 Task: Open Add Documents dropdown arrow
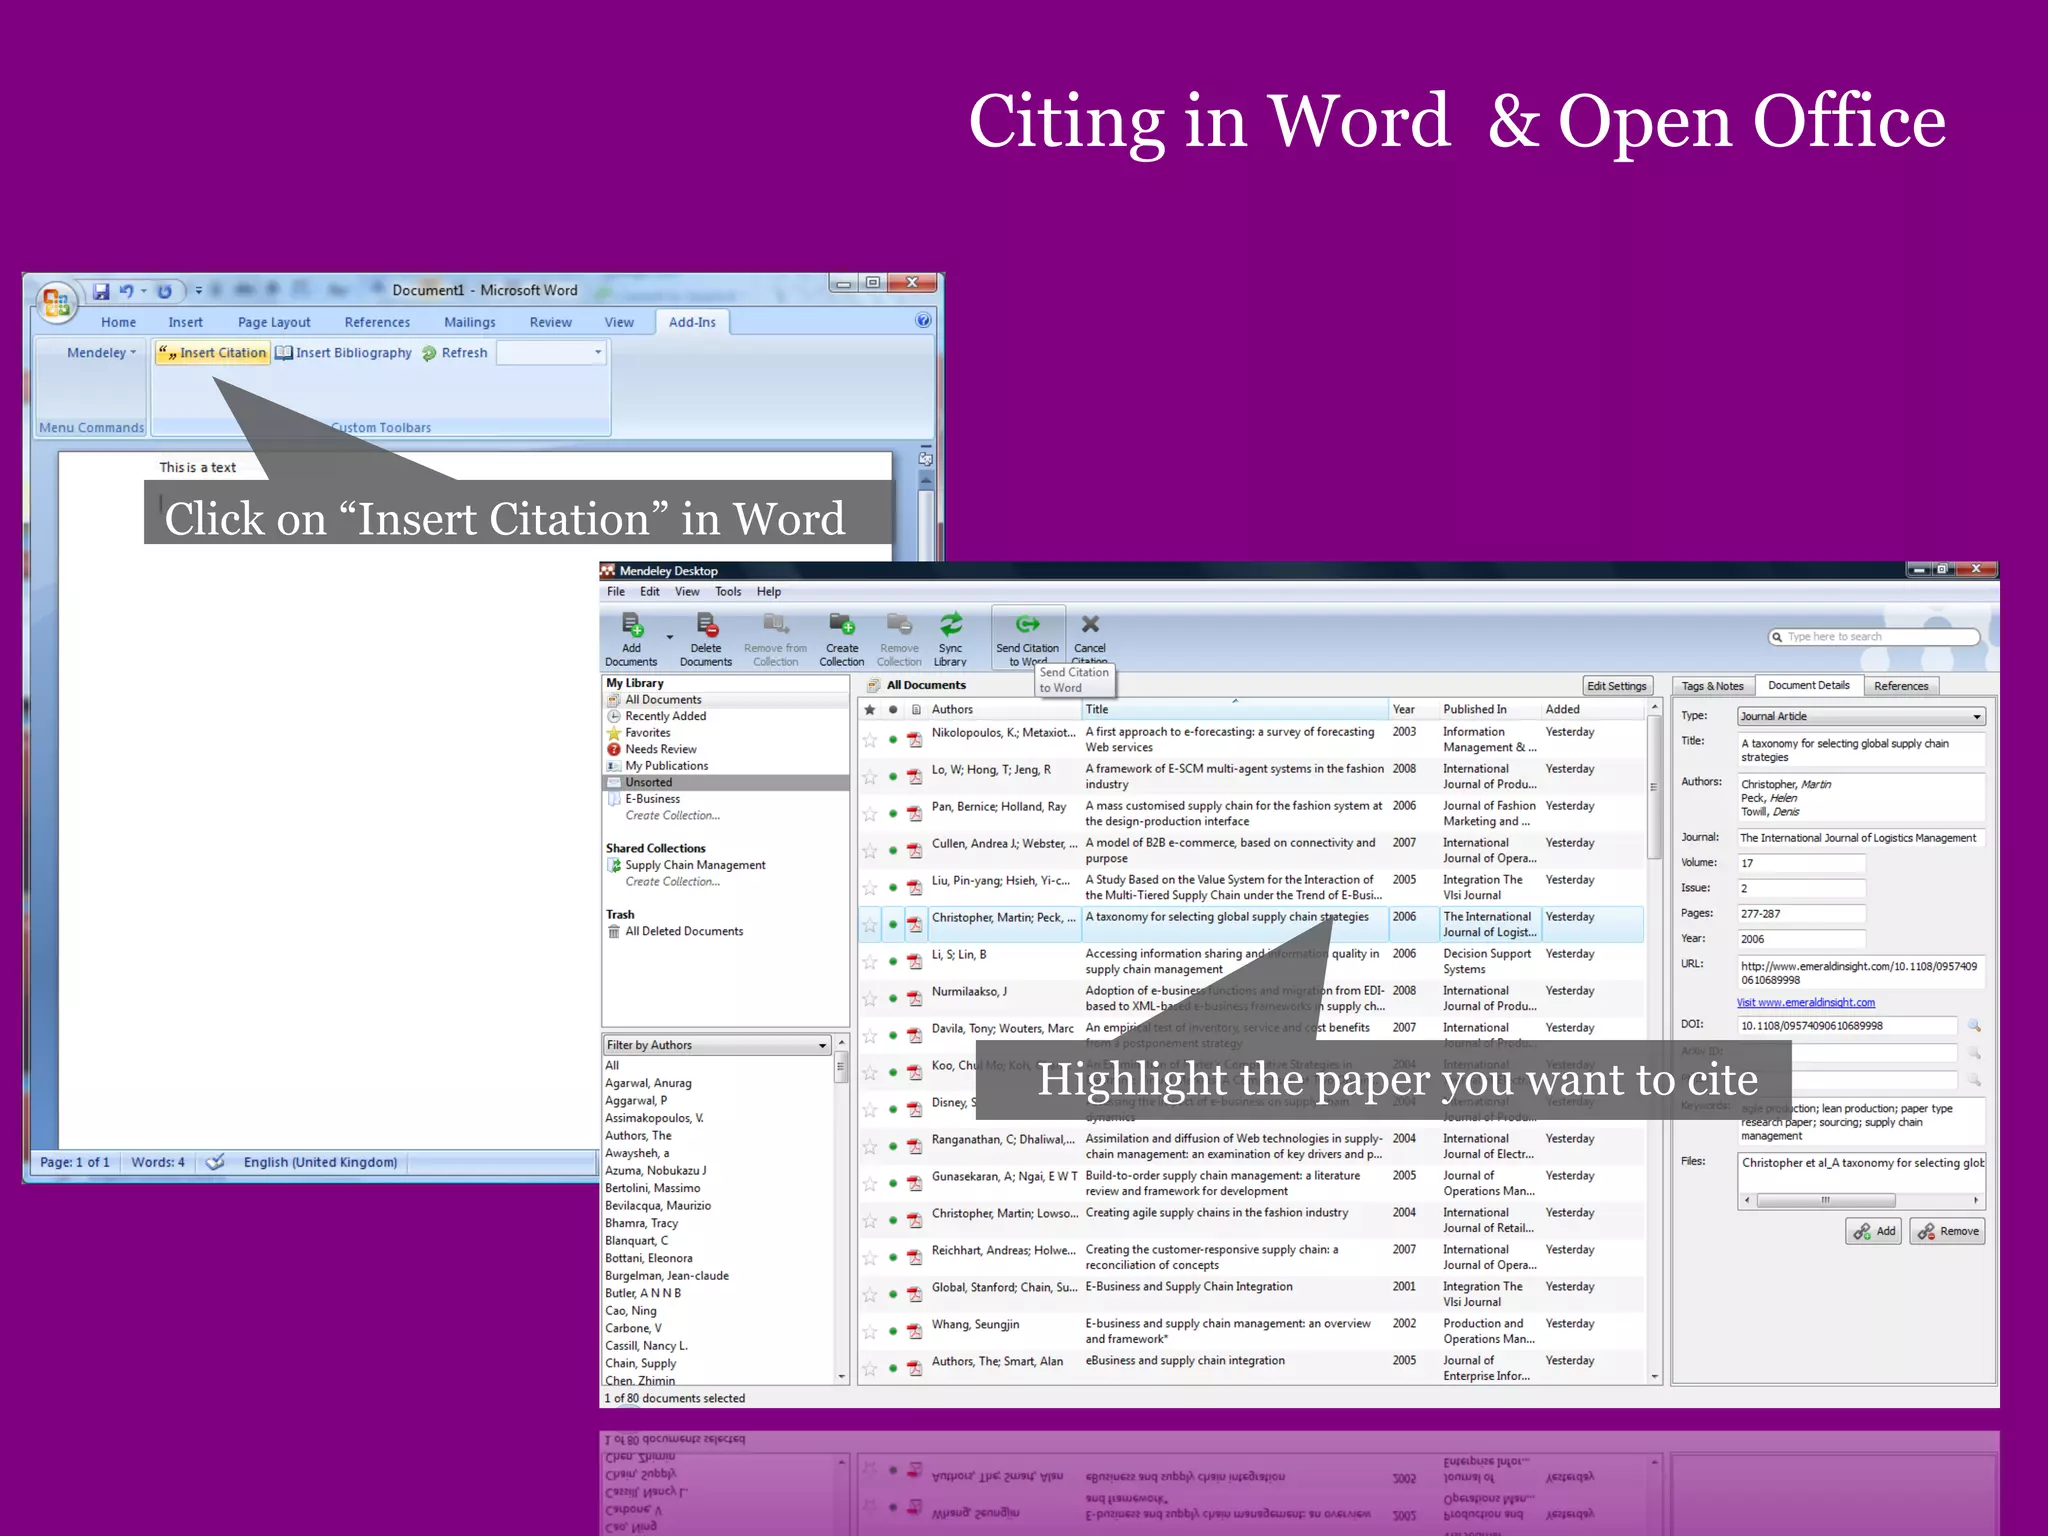[669, 636]
